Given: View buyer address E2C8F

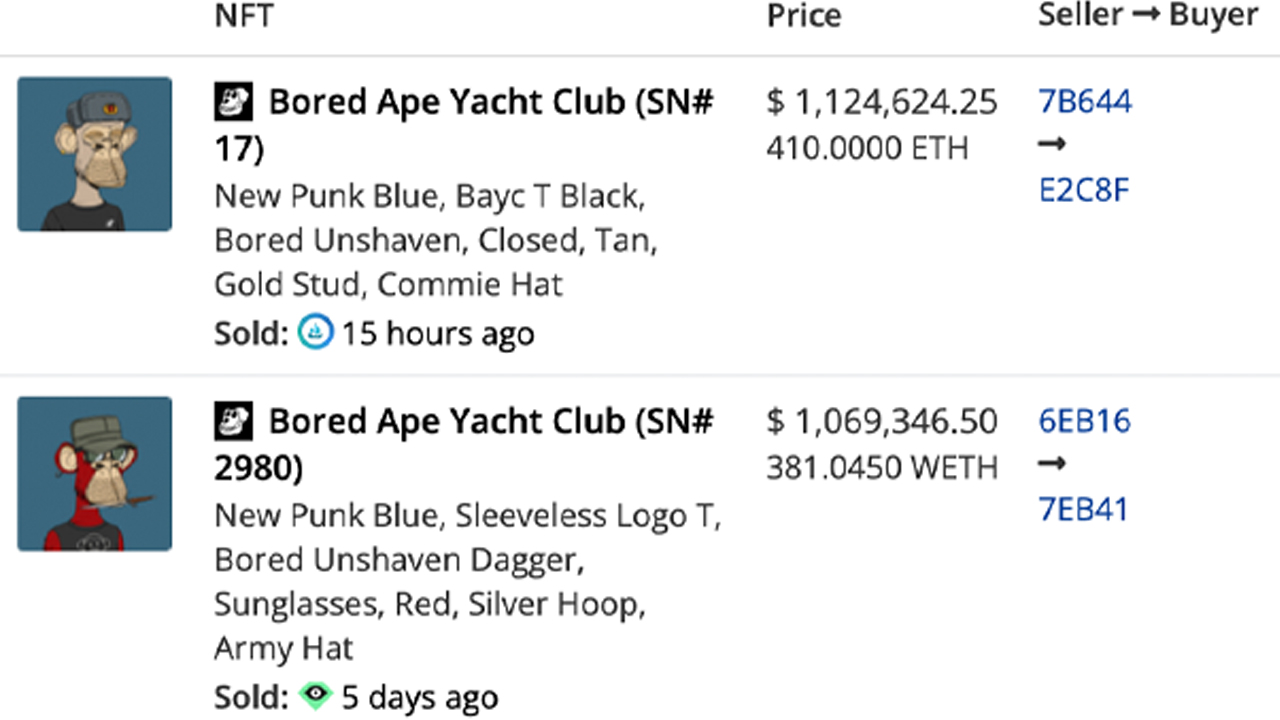Looking at the screenshot, I should (x=1084, y=190).
